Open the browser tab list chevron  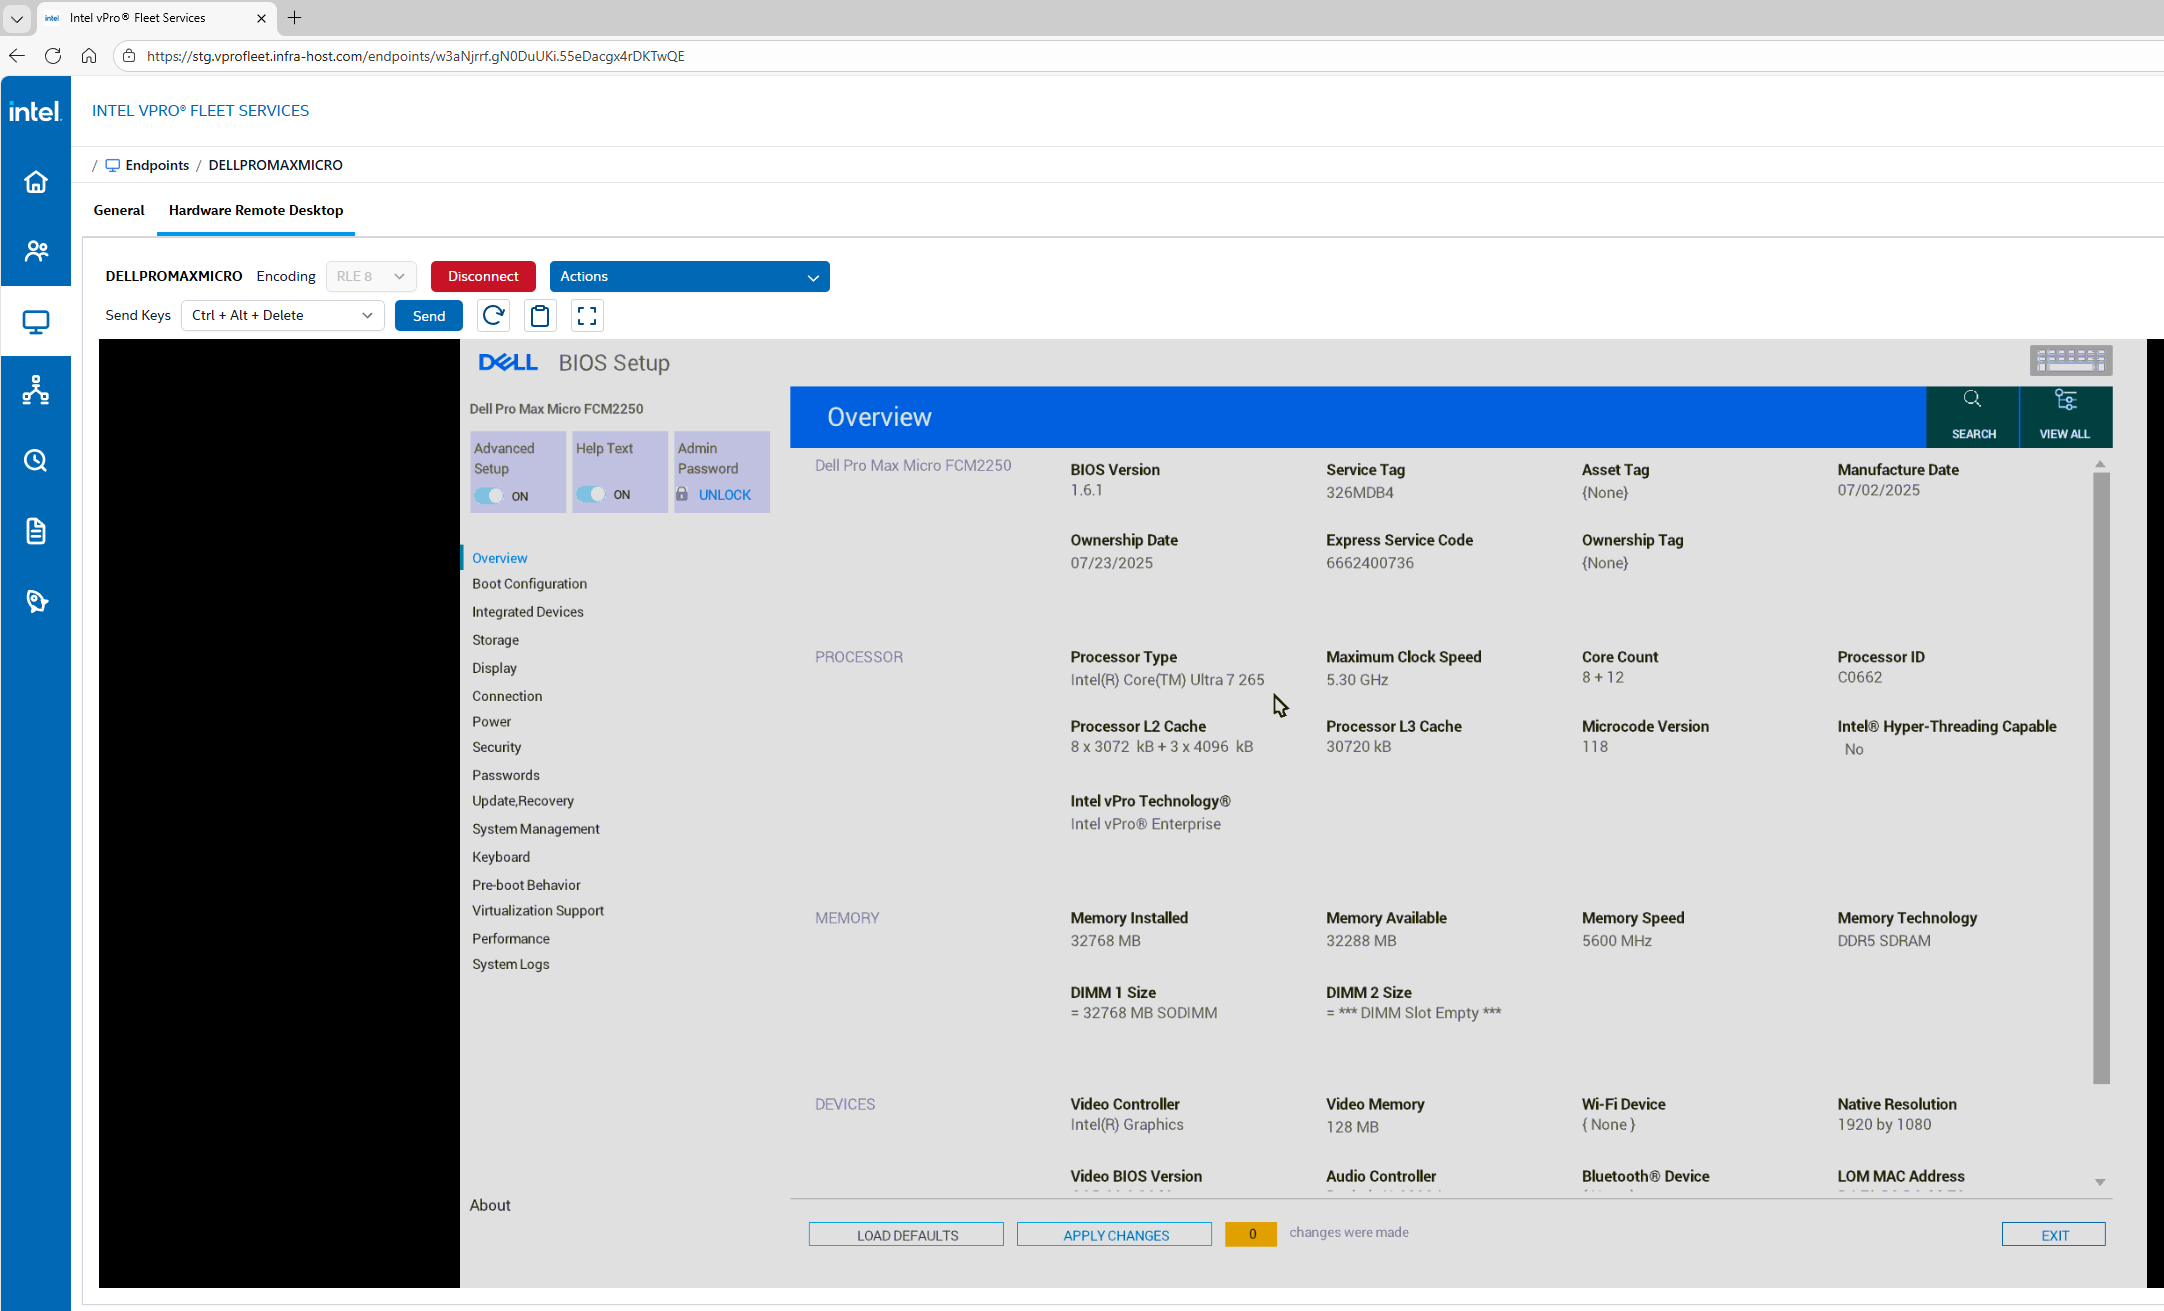click(17, 18)
